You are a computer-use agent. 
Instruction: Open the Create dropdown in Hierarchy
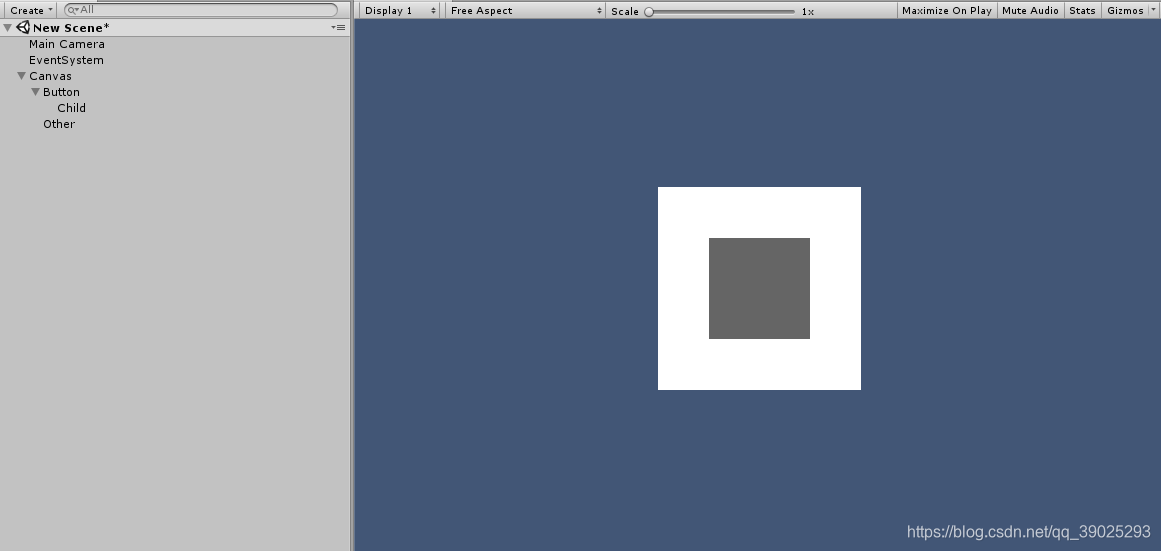tap(30, 10)
